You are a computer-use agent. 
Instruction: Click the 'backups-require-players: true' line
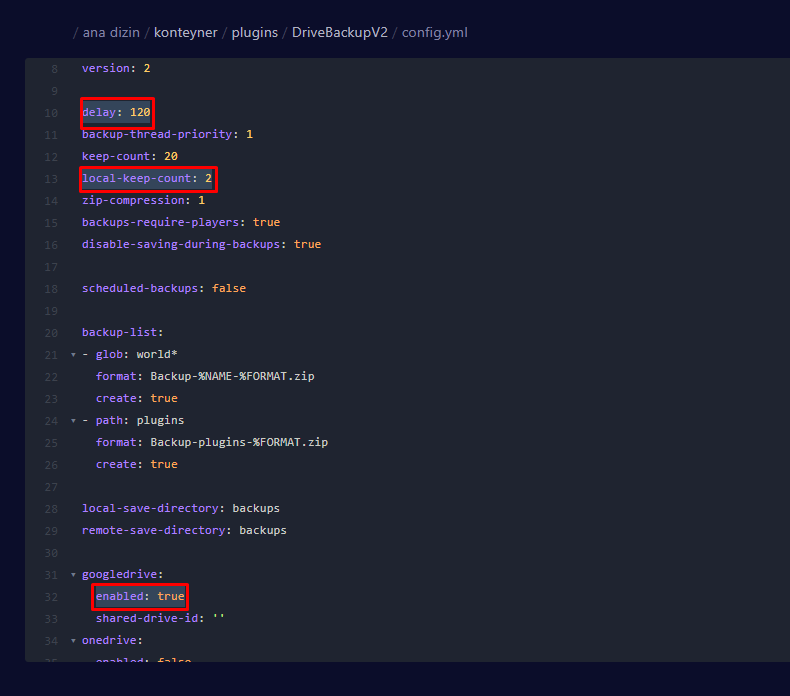[x=181, y=222]
